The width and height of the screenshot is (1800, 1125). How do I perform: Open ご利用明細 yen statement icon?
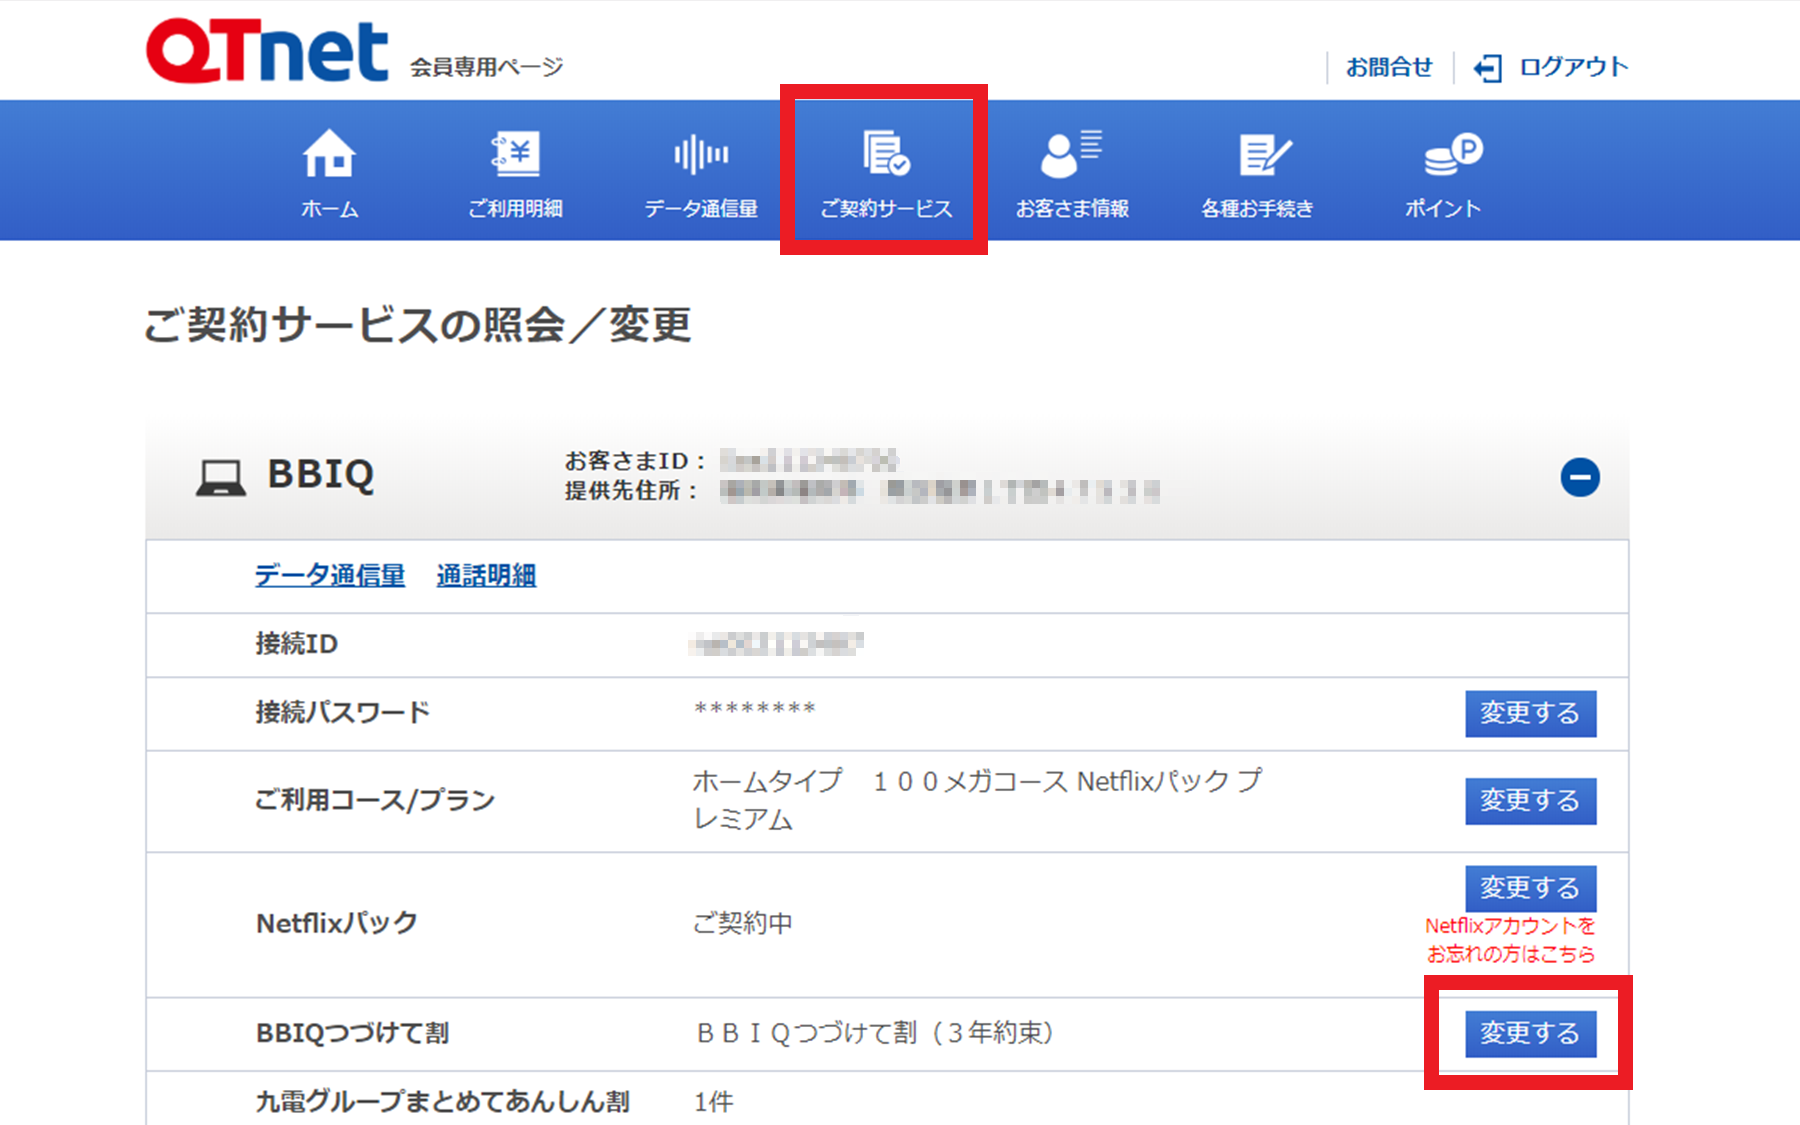point(515,154)
